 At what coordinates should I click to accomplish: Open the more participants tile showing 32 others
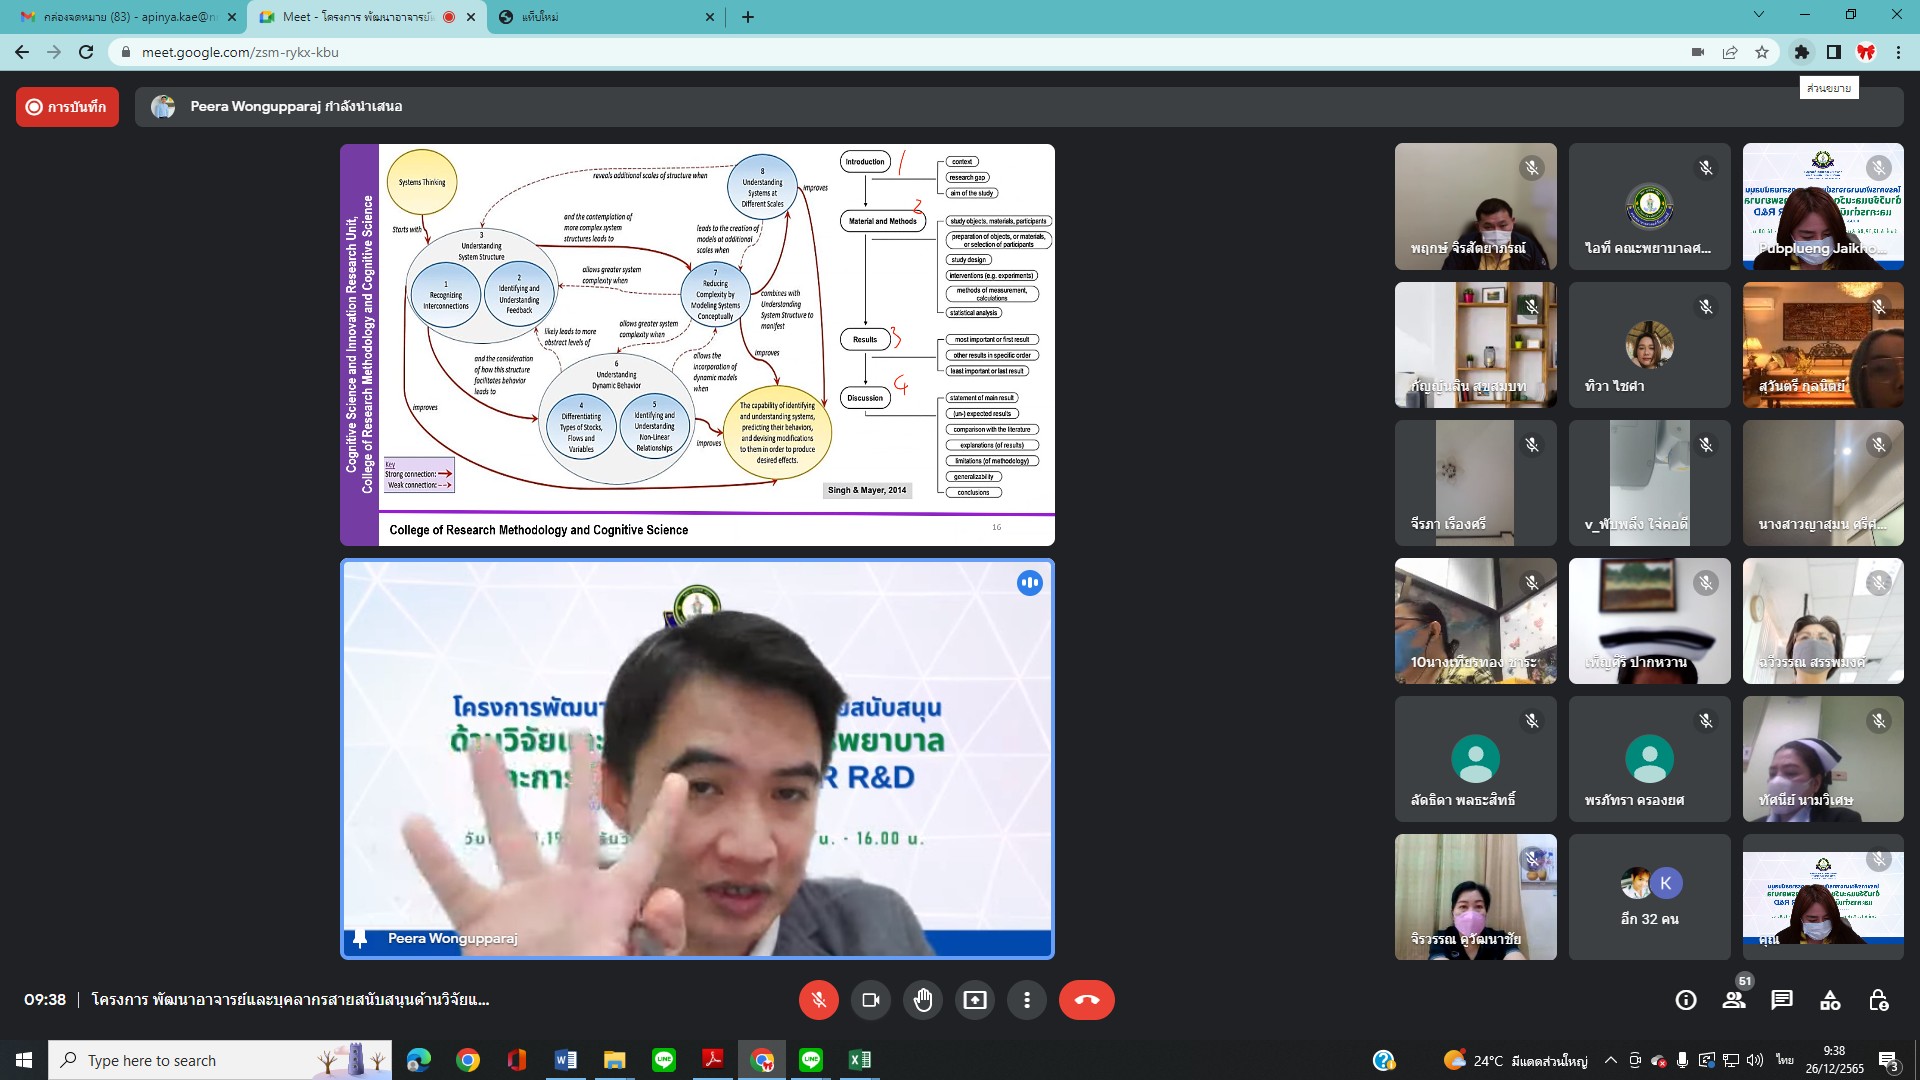(1649, 897)
